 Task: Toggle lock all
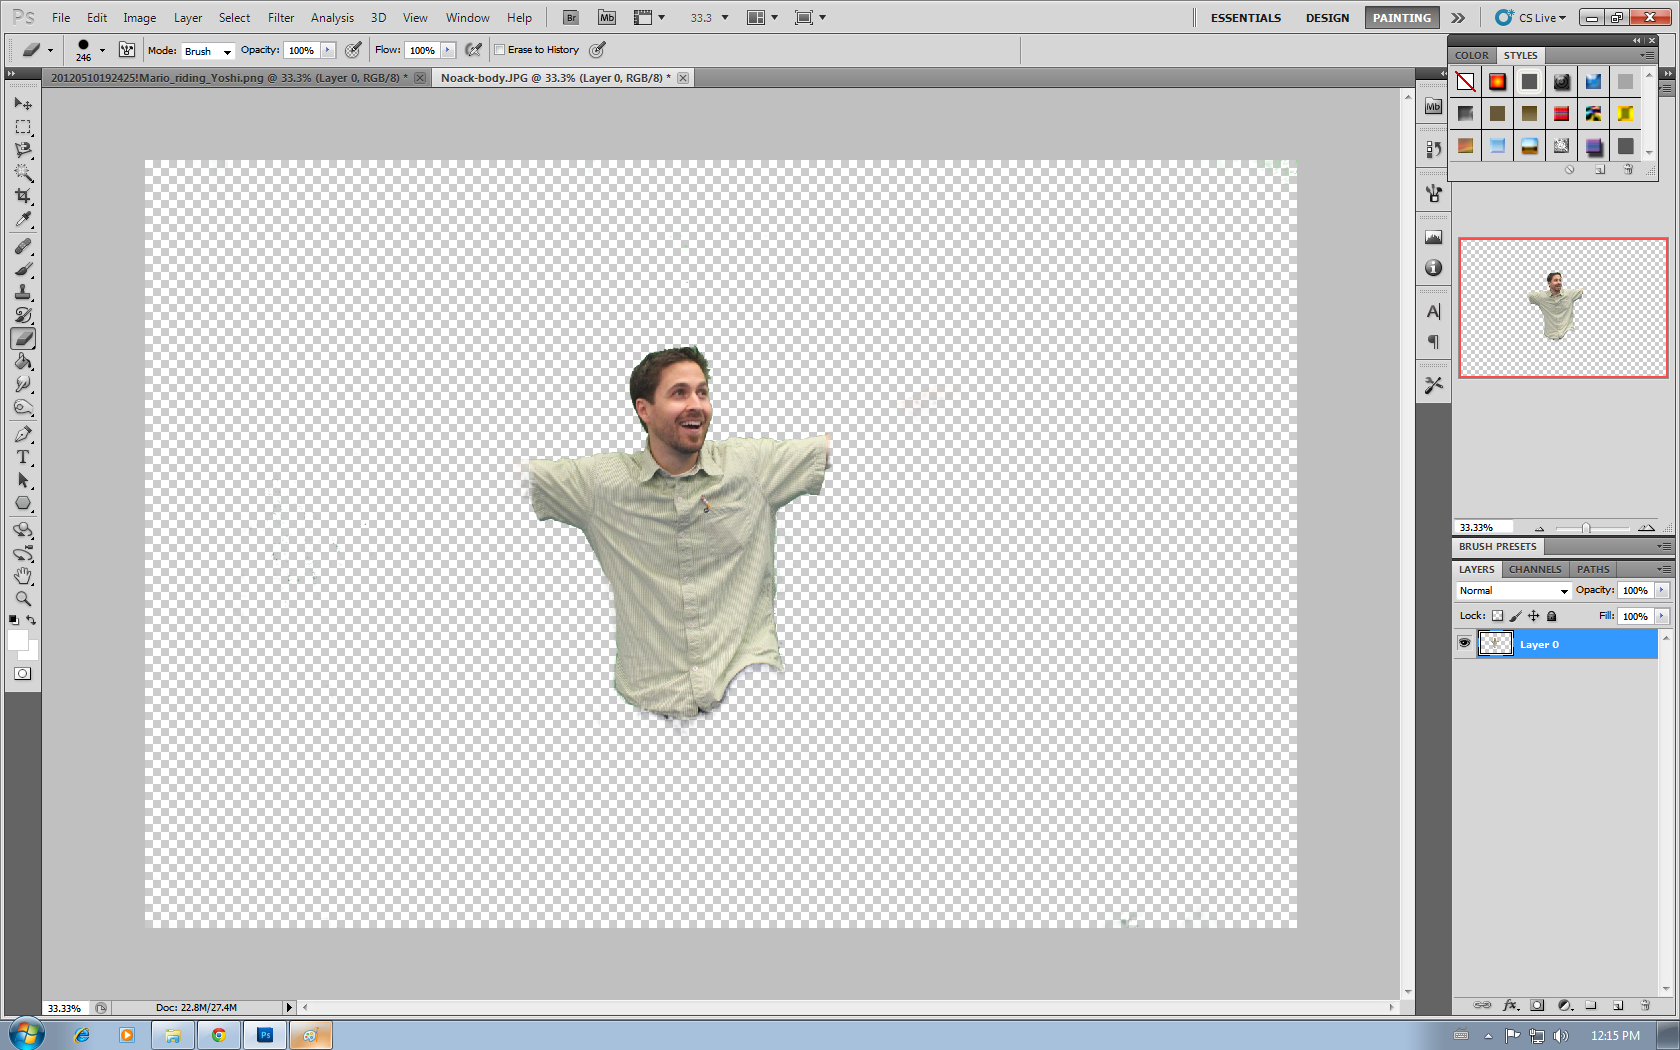tap(1551, 616)
